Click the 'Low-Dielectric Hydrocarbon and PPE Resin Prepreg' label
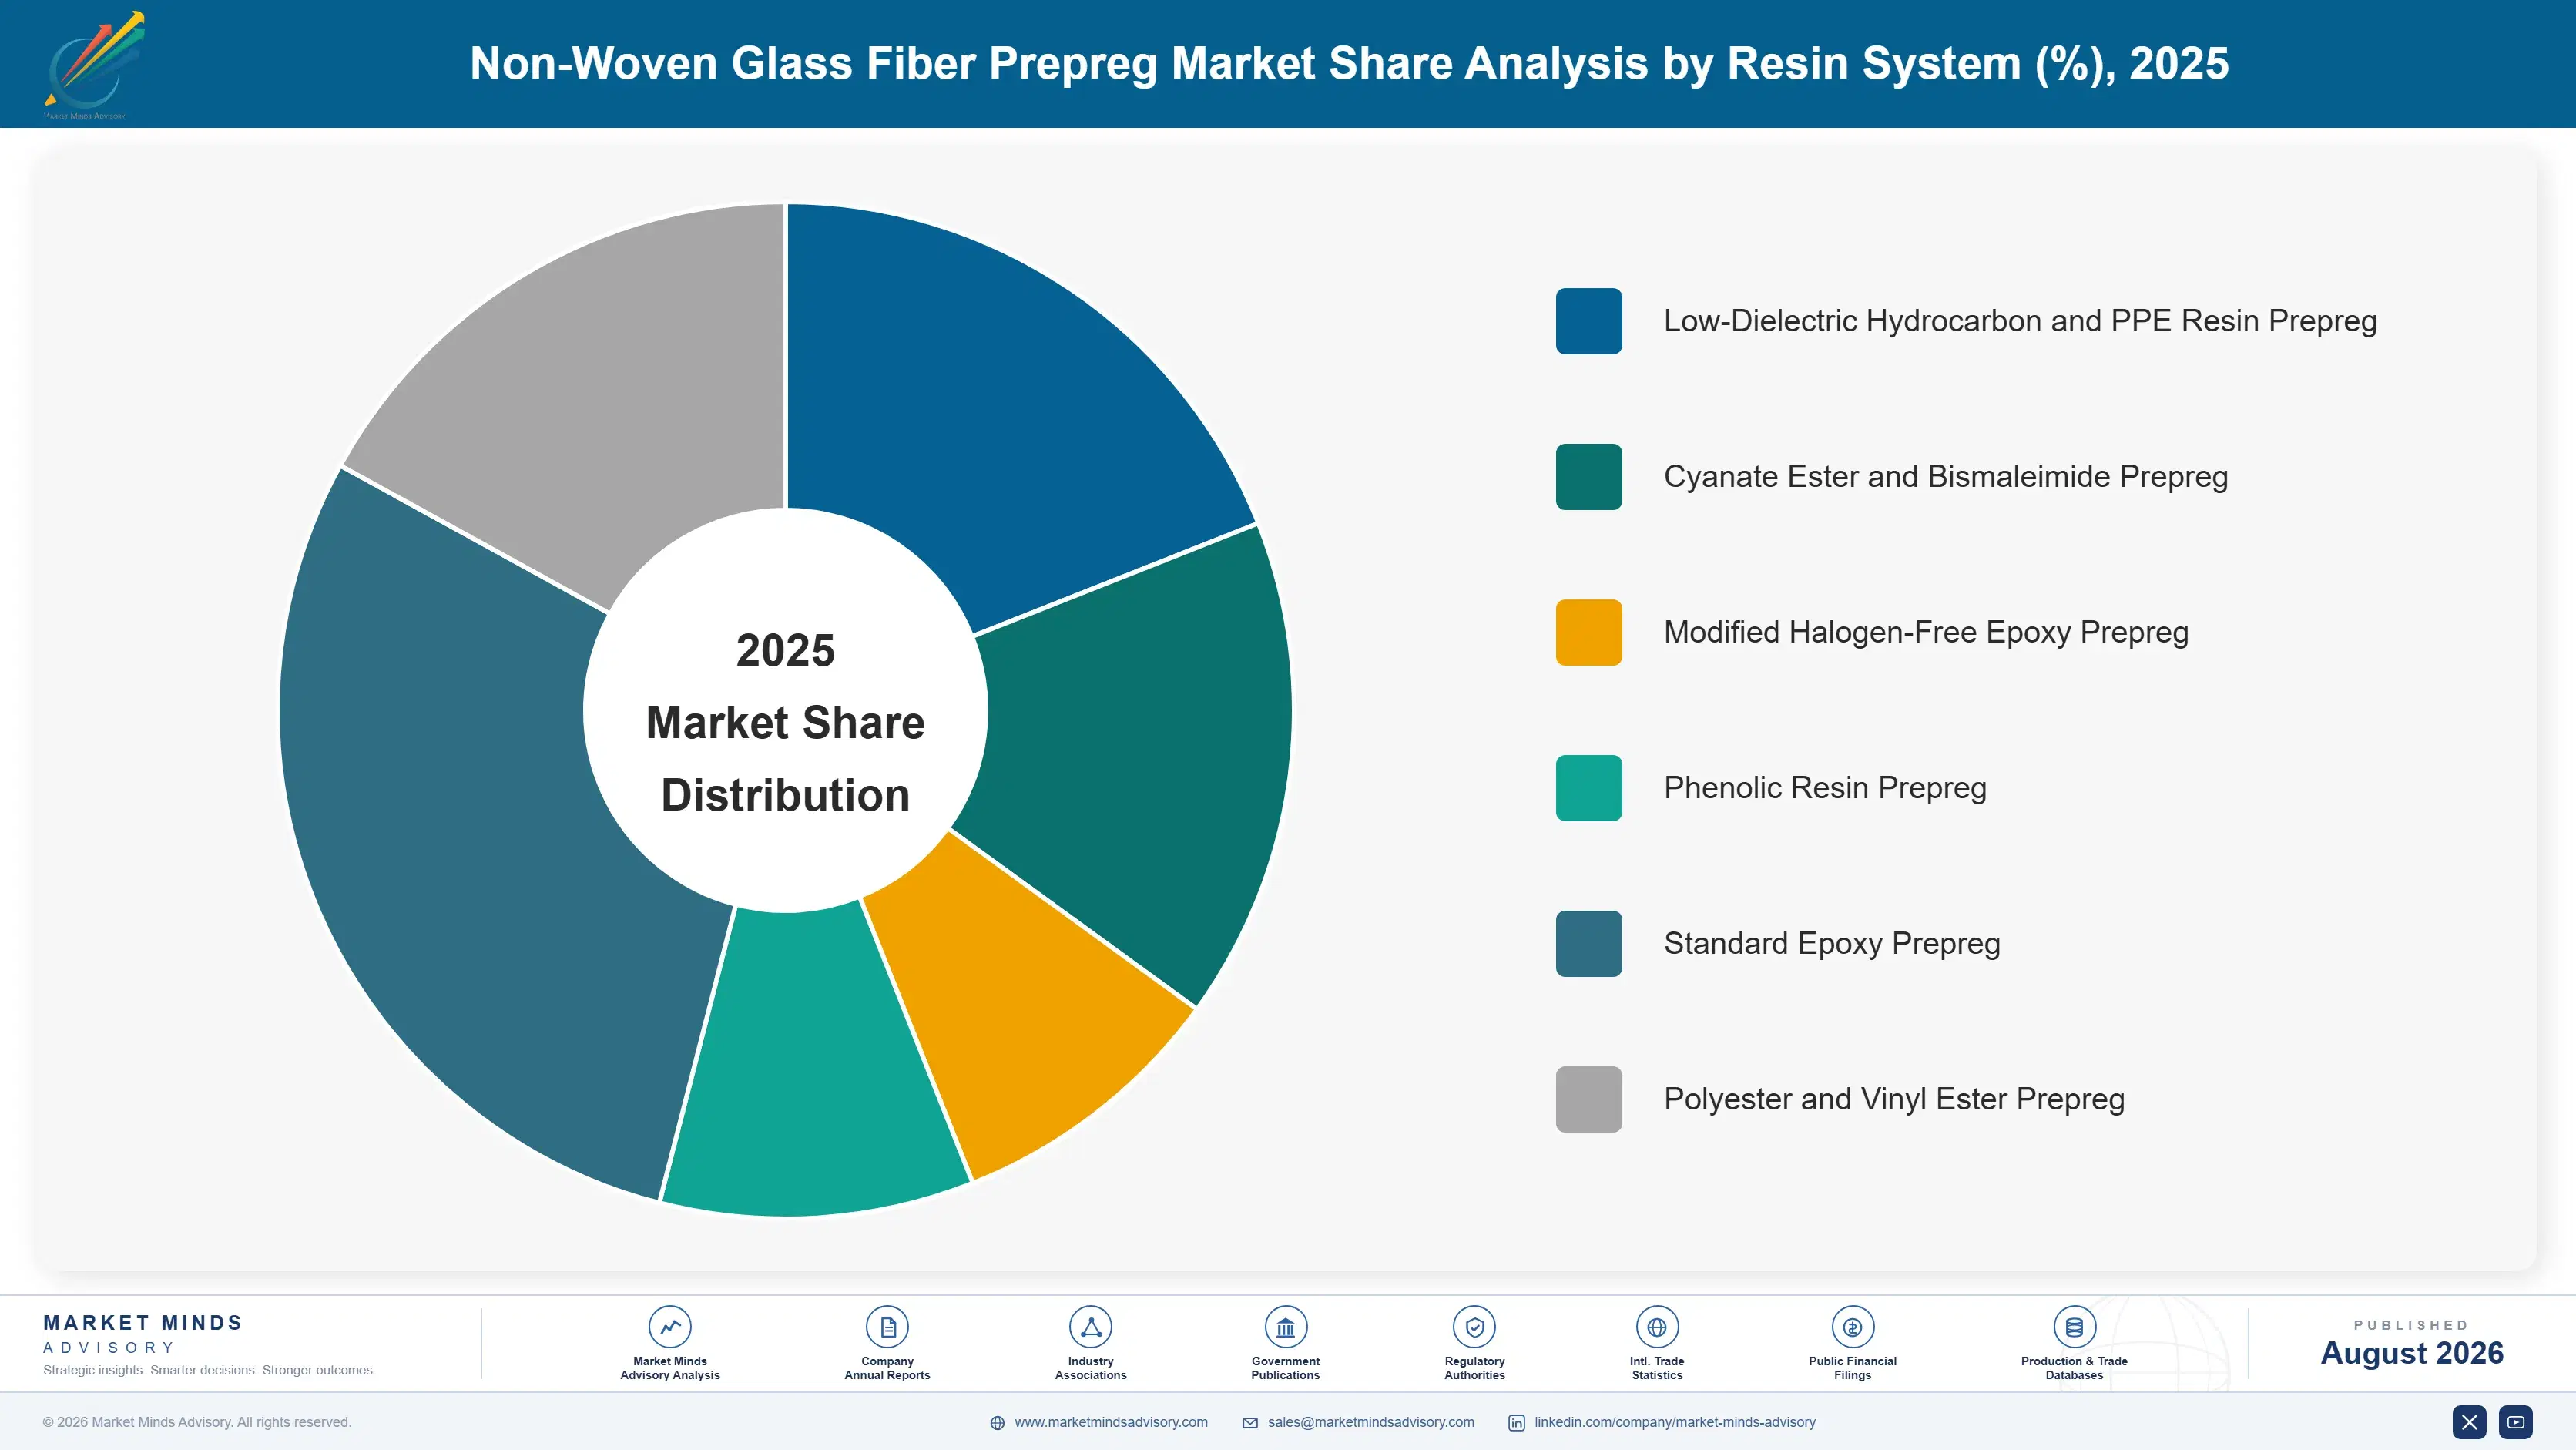This screenshot has height=1450, width=2576. [2020, 321]
